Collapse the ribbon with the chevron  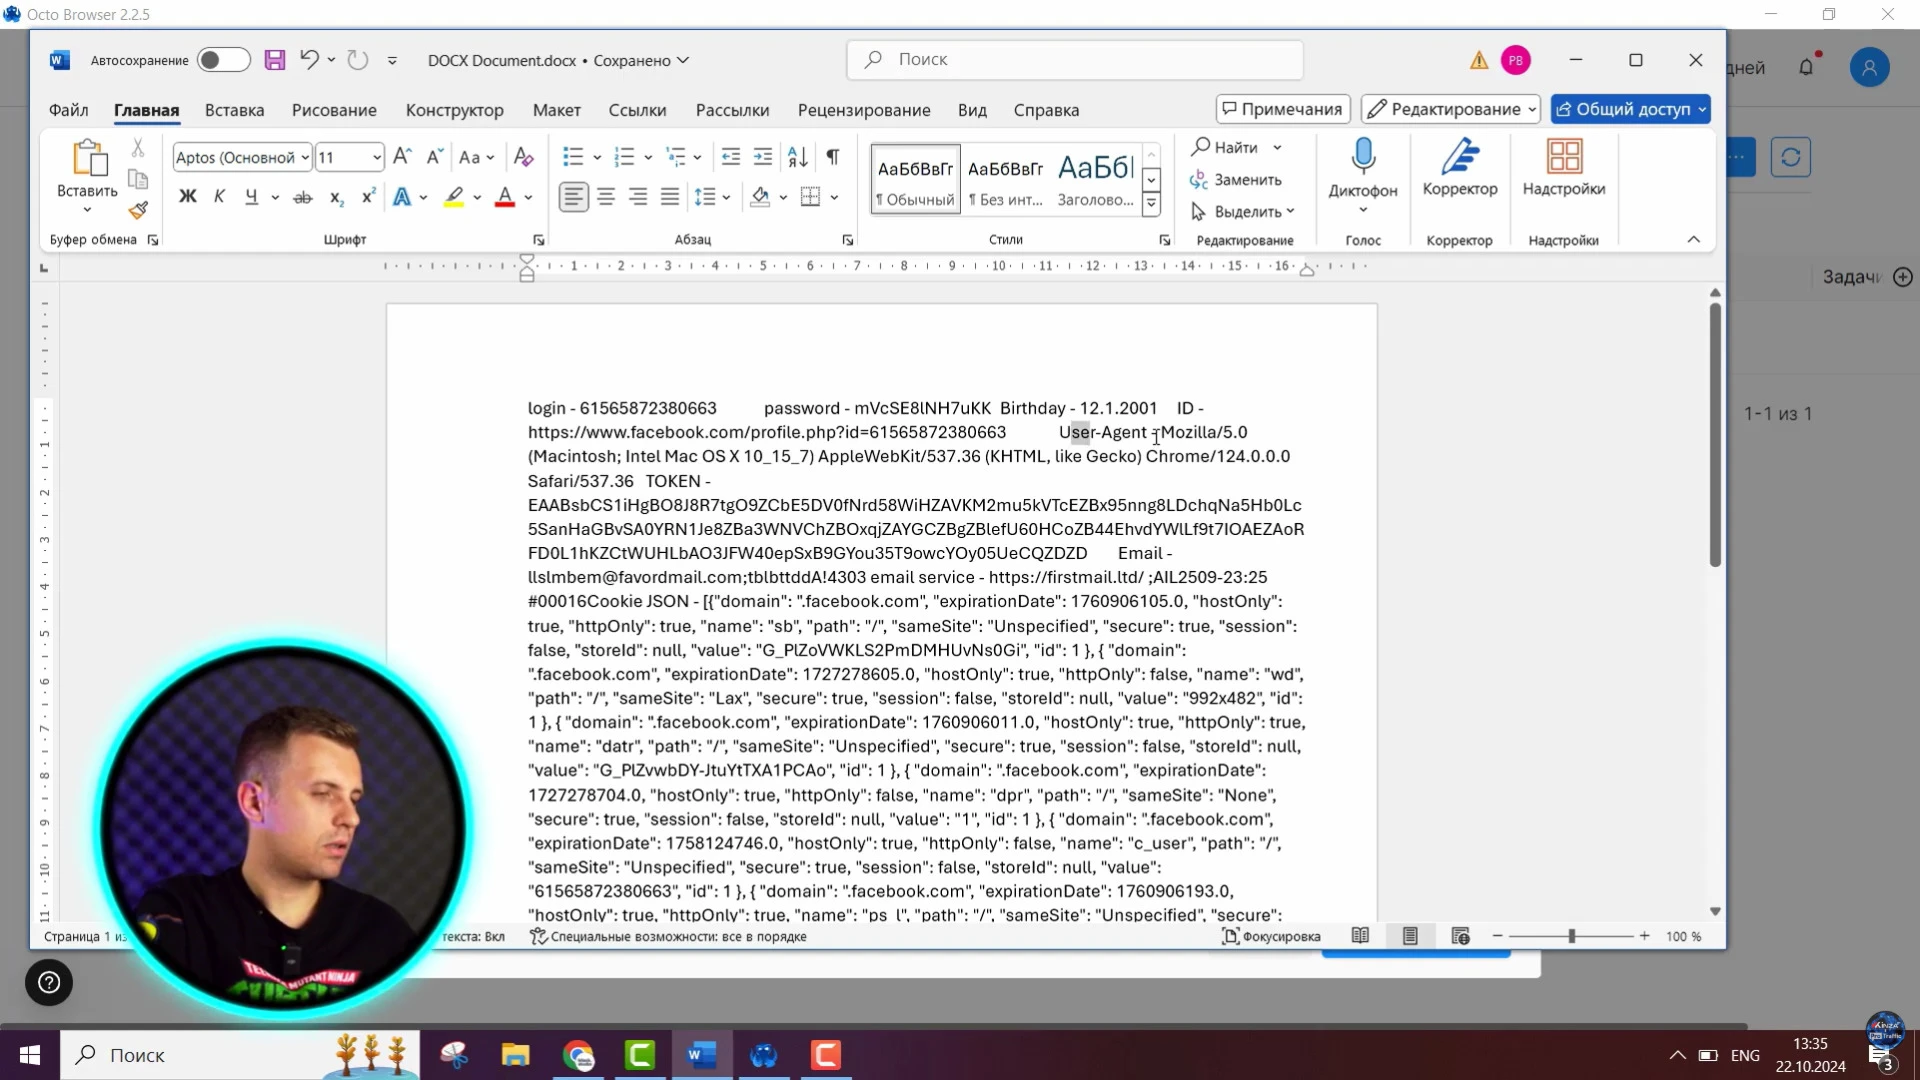click(1693, 240)
